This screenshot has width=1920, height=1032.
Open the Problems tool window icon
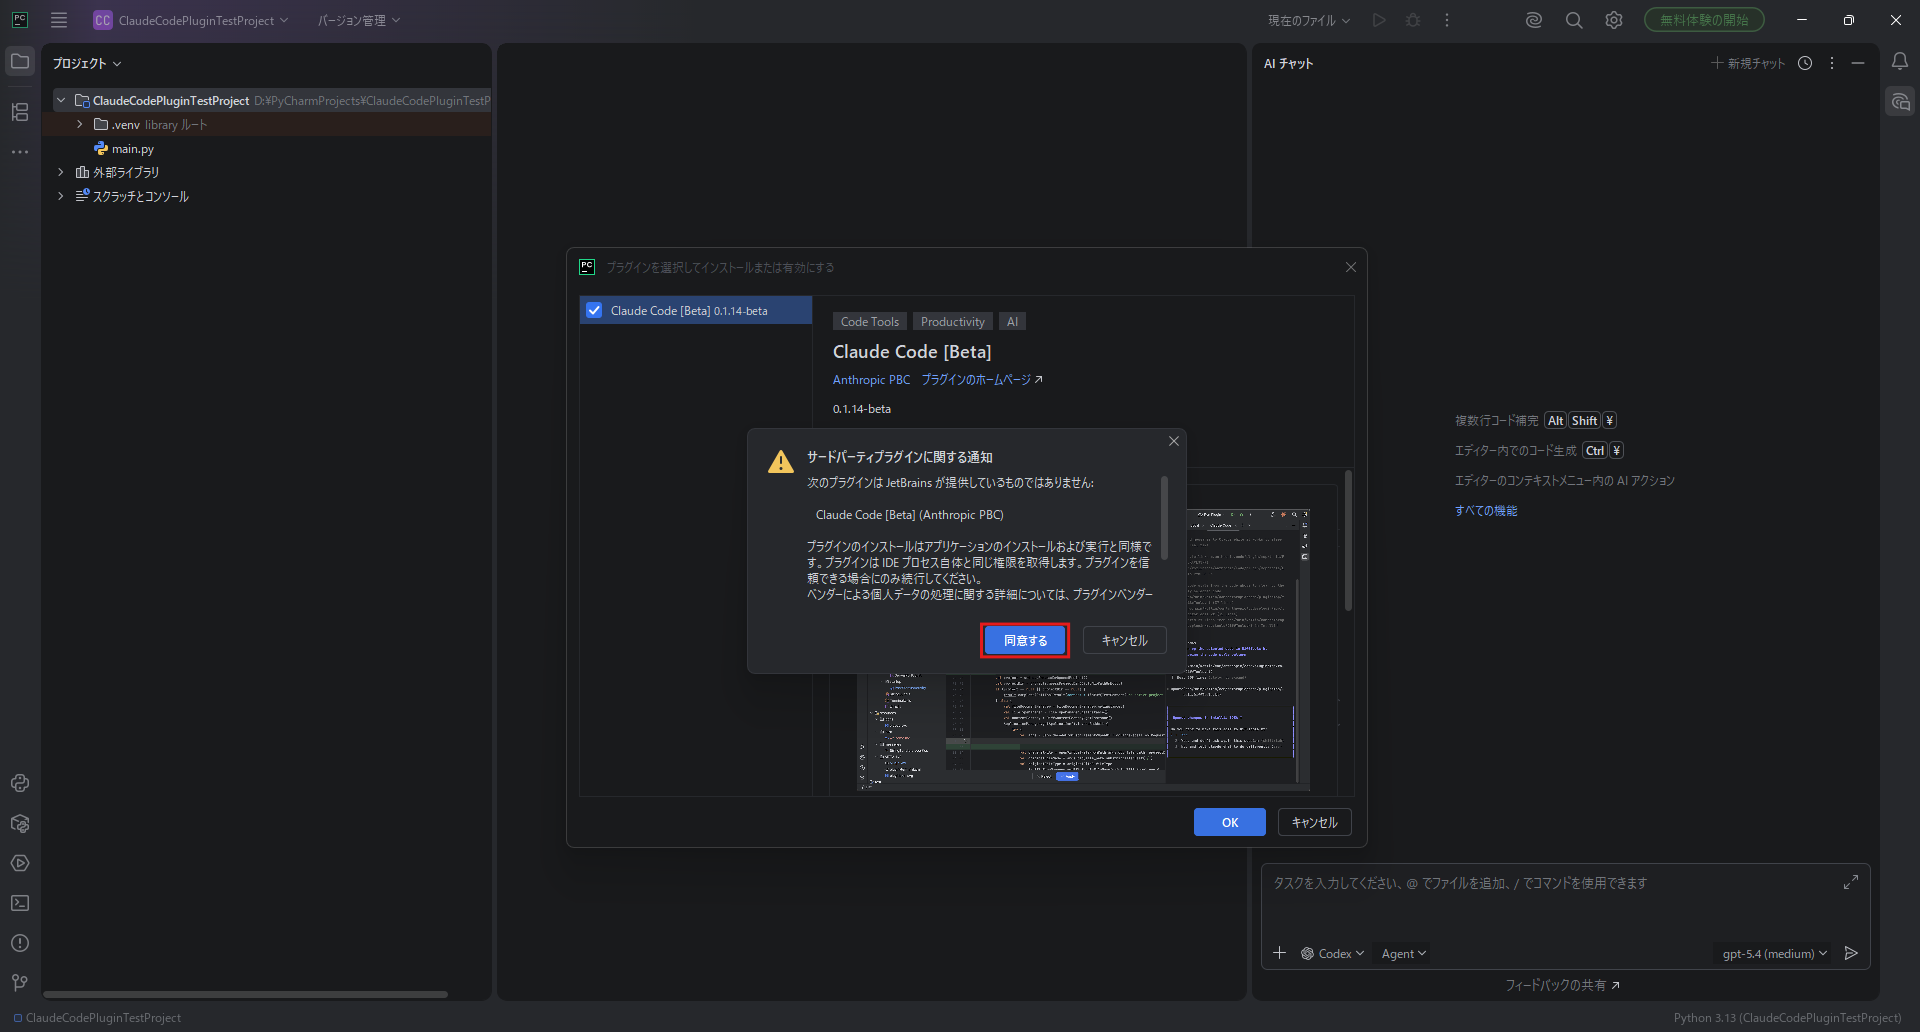pos(20,943)
